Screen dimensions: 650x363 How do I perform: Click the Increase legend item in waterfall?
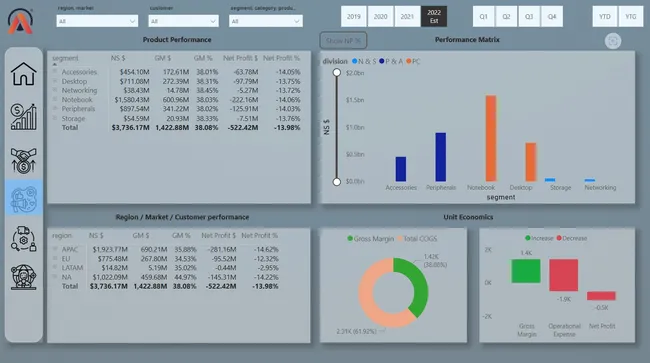[x=539, y=238]
